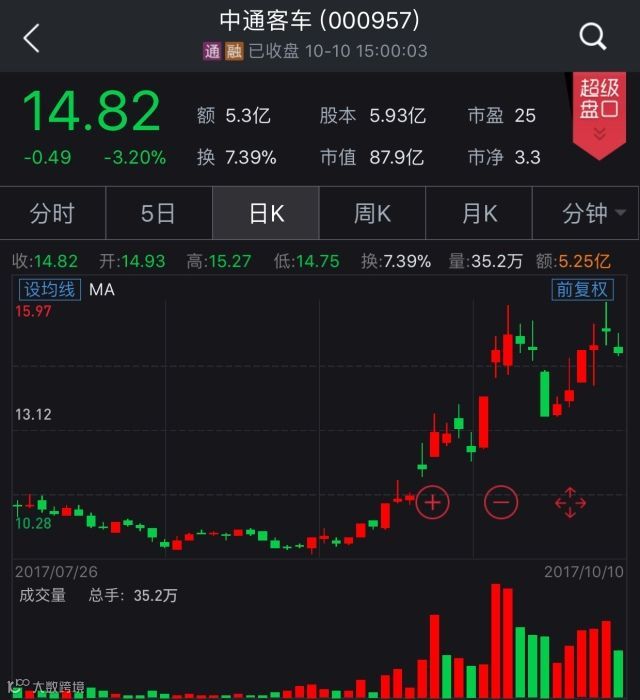Tap the four-arrow move chart icon

pos(570,503)
